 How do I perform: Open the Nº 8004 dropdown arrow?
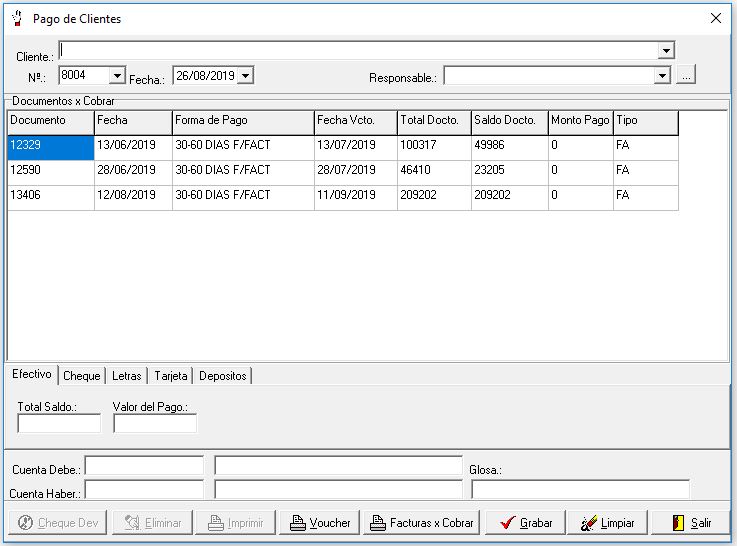point(117,76)
